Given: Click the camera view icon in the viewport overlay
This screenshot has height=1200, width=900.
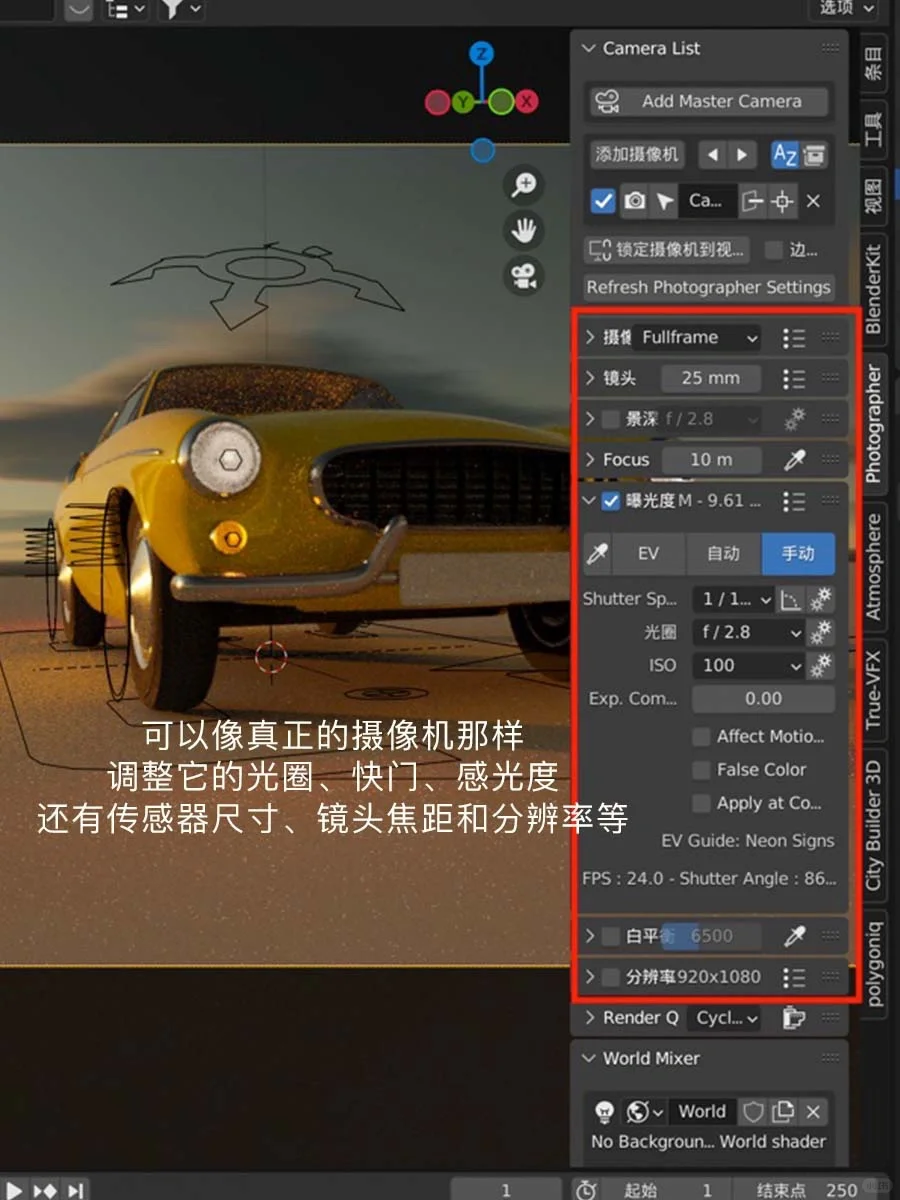Looking at the screenshot, I should [x=524, y=276].
